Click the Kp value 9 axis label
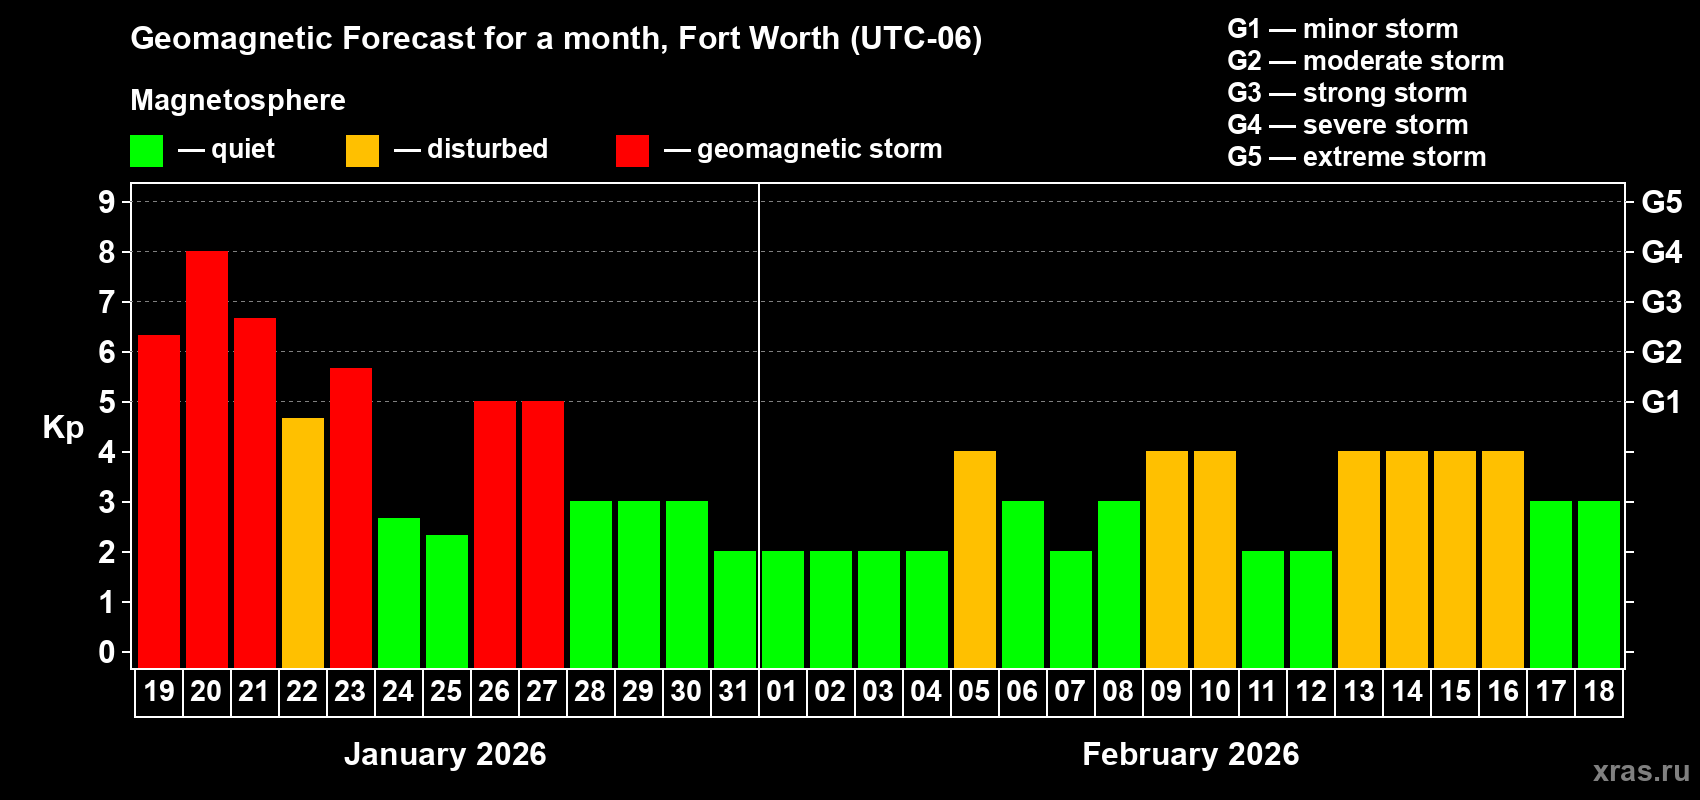This screenshot has width=1700, height=800. click(x=107, y=202)
